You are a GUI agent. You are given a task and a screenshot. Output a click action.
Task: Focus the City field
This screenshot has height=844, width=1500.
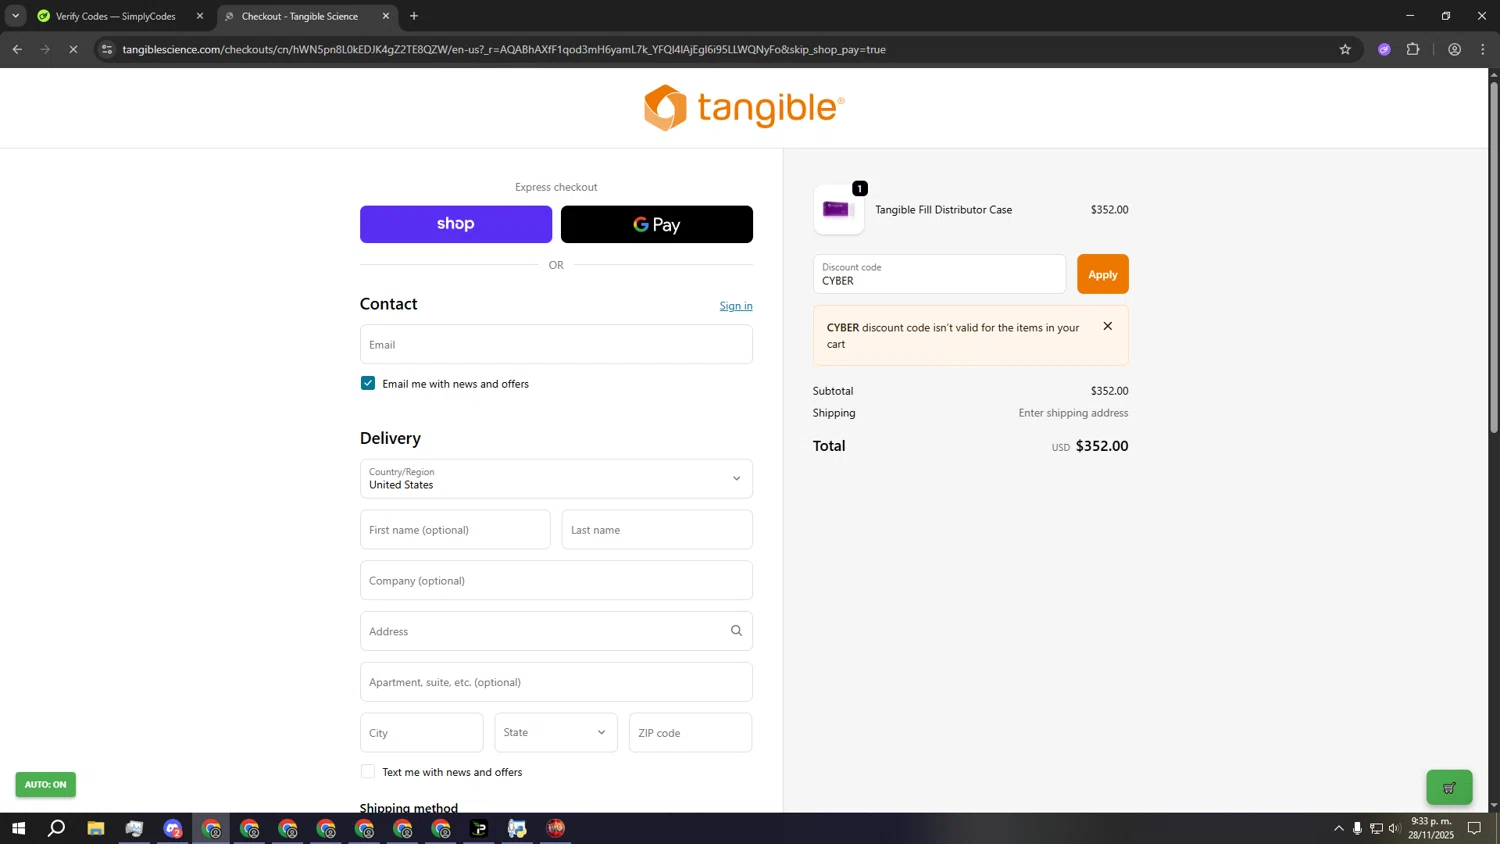422,733
